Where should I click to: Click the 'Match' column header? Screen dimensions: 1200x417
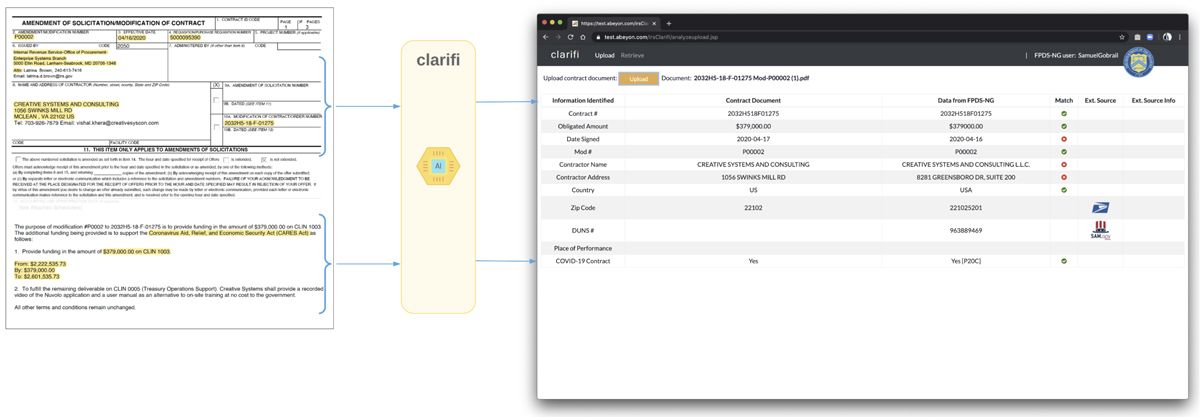click(x=1064, y=101)
